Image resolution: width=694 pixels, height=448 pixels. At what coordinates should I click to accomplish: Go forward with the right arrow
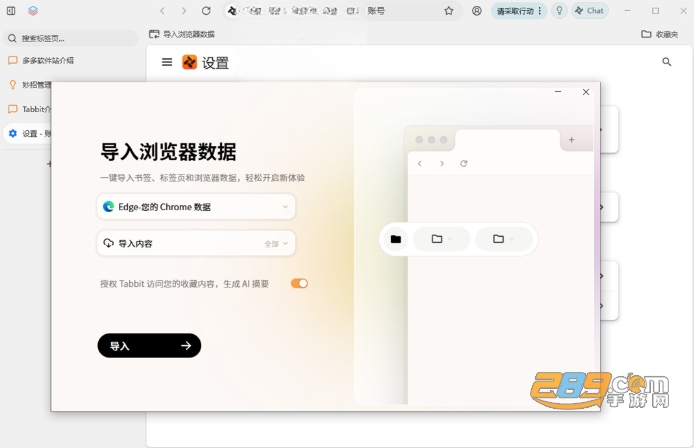[184, 11]
